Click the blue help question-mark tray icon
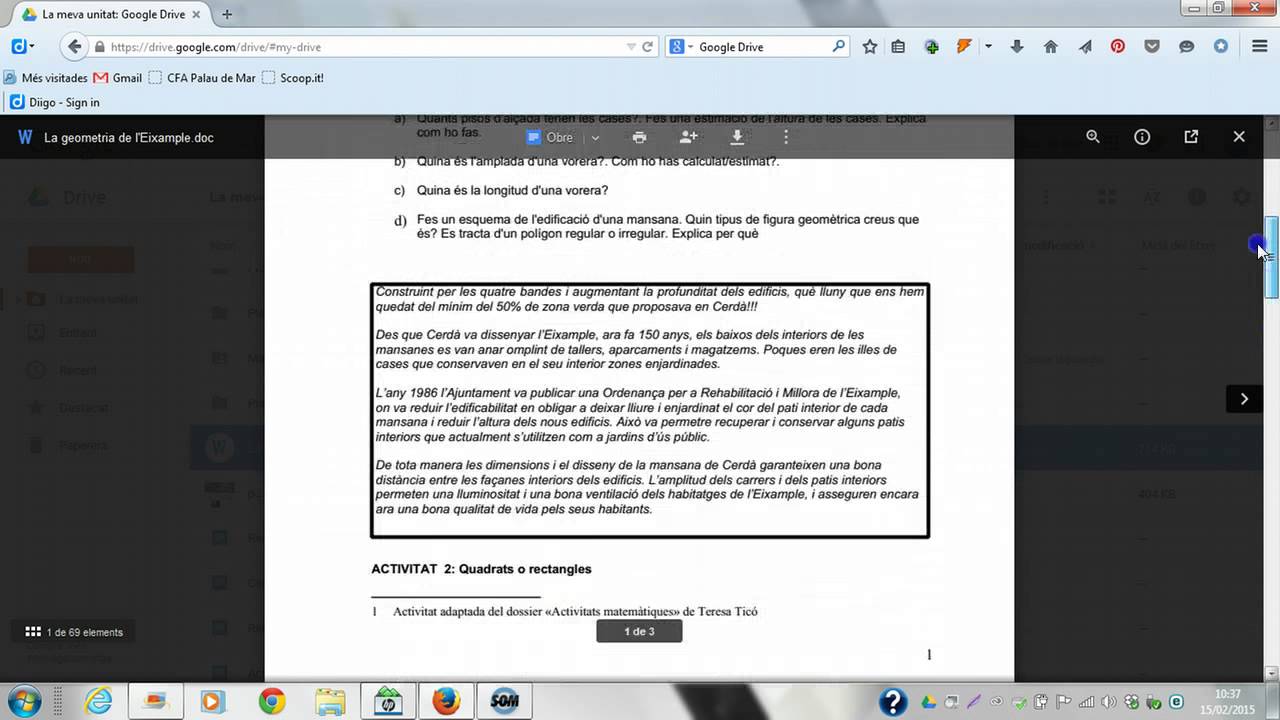The image size is (1280, 720). pyautogui.click(x=893, y=702)
